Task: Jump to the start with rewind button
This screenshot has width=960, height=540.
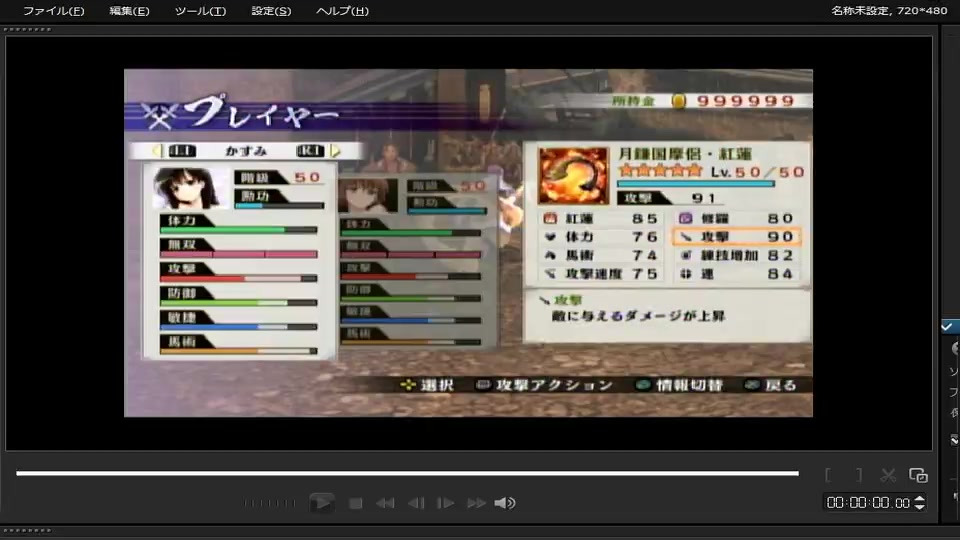Action: (385, 503)
